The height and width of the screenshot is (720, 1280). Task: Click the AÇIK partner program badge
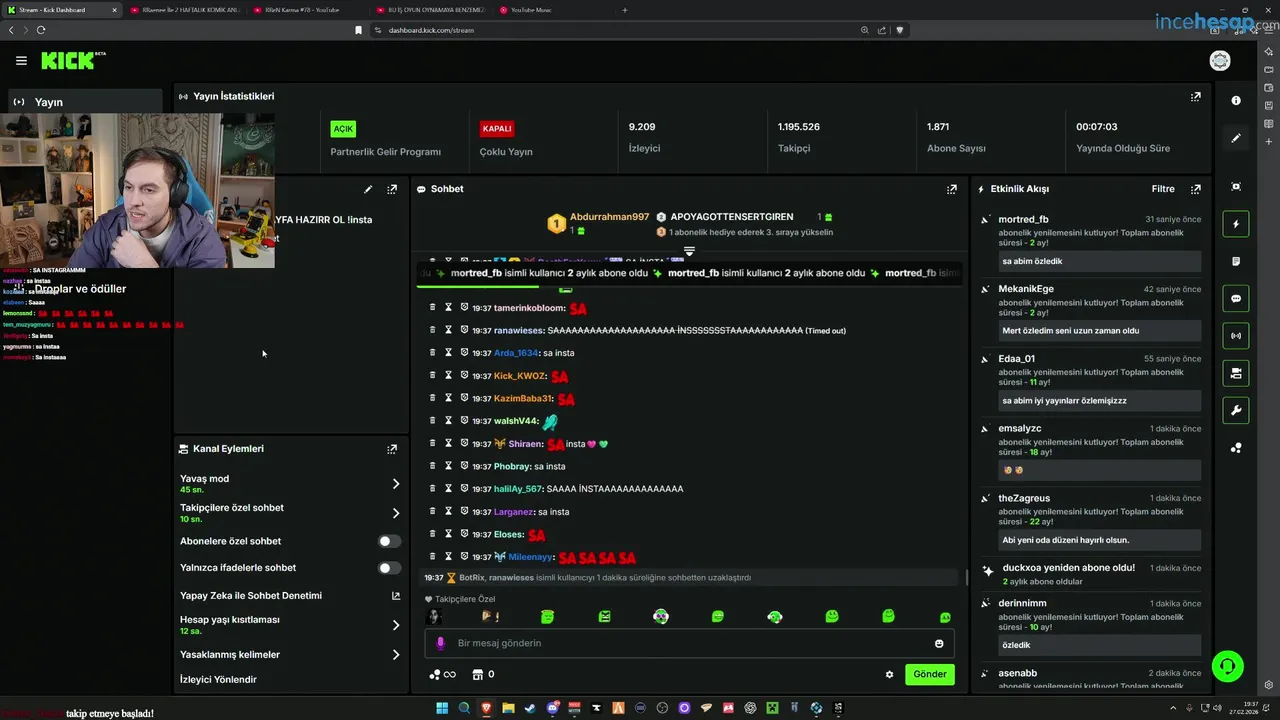pos(343,129)
